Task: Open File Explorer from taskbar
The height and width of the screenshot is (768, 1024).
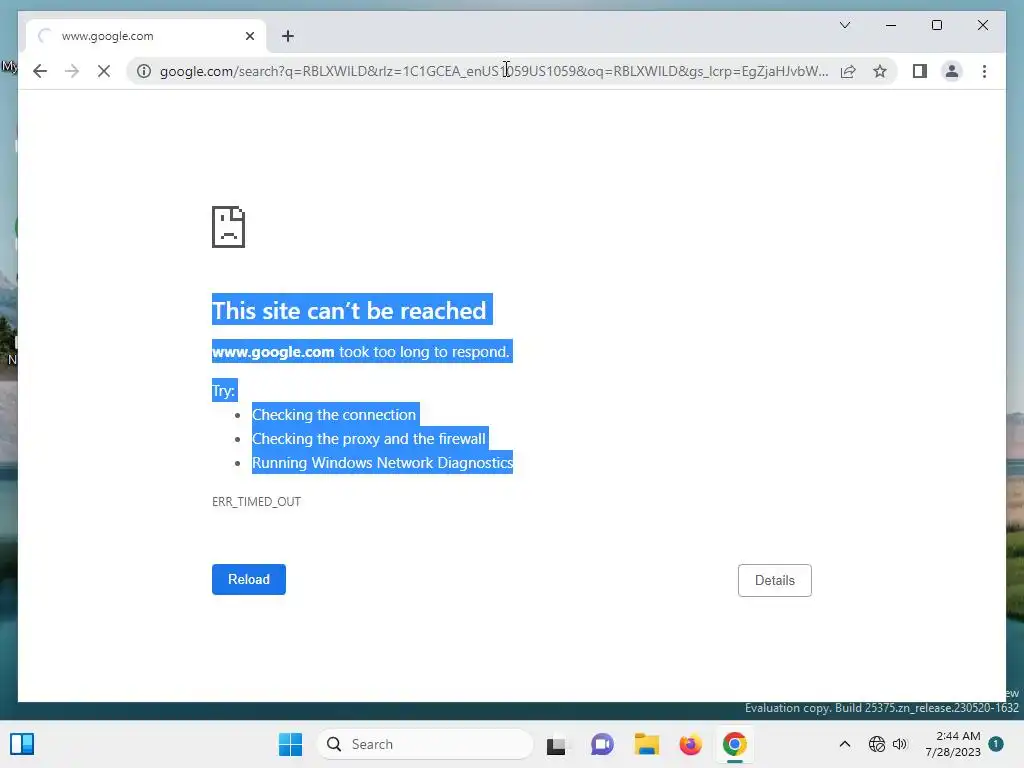Action: click(x=647, y=744)
